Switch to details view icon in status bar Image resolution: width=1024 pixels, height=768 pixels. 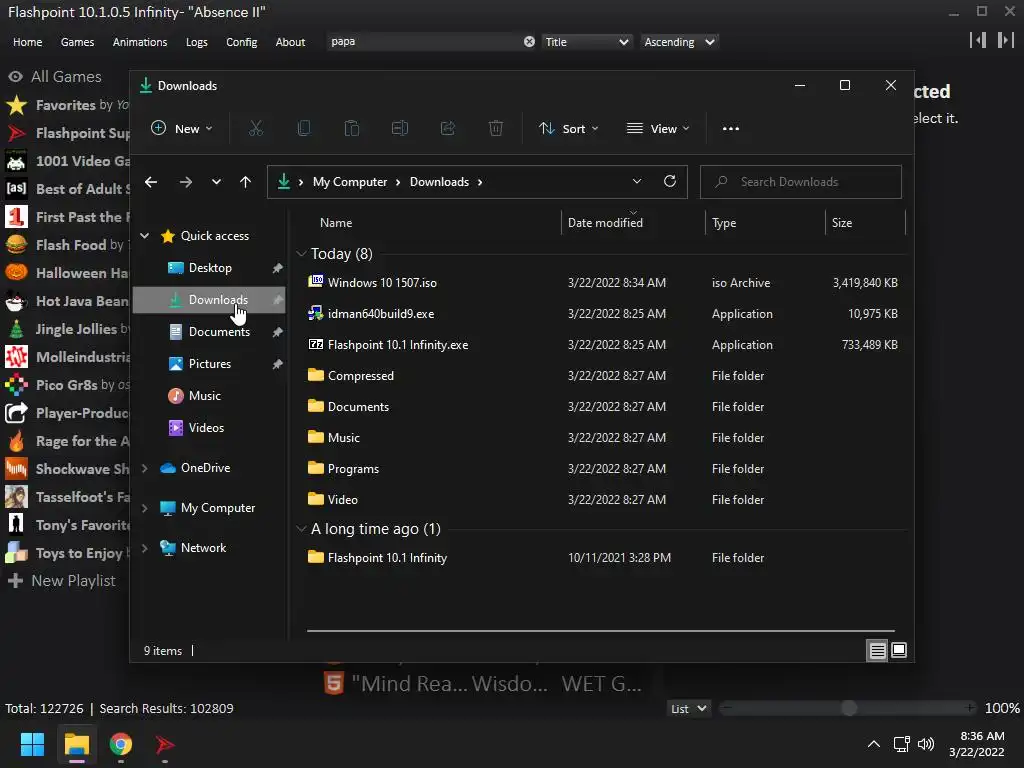pyautogui.click(x=877, y=650)
